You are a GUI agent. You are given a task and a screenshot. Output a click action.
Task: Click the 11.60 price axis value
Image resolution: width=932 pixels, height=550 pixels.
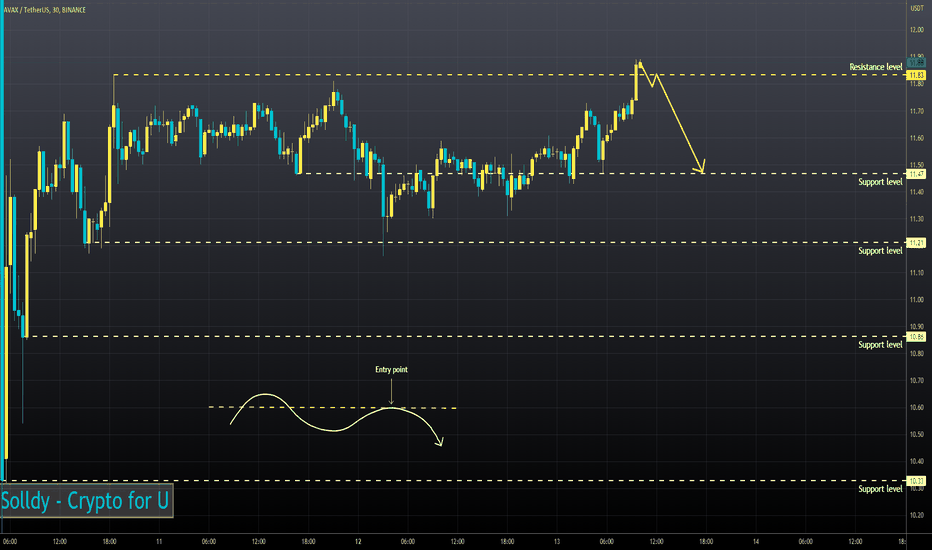(917, 138)
